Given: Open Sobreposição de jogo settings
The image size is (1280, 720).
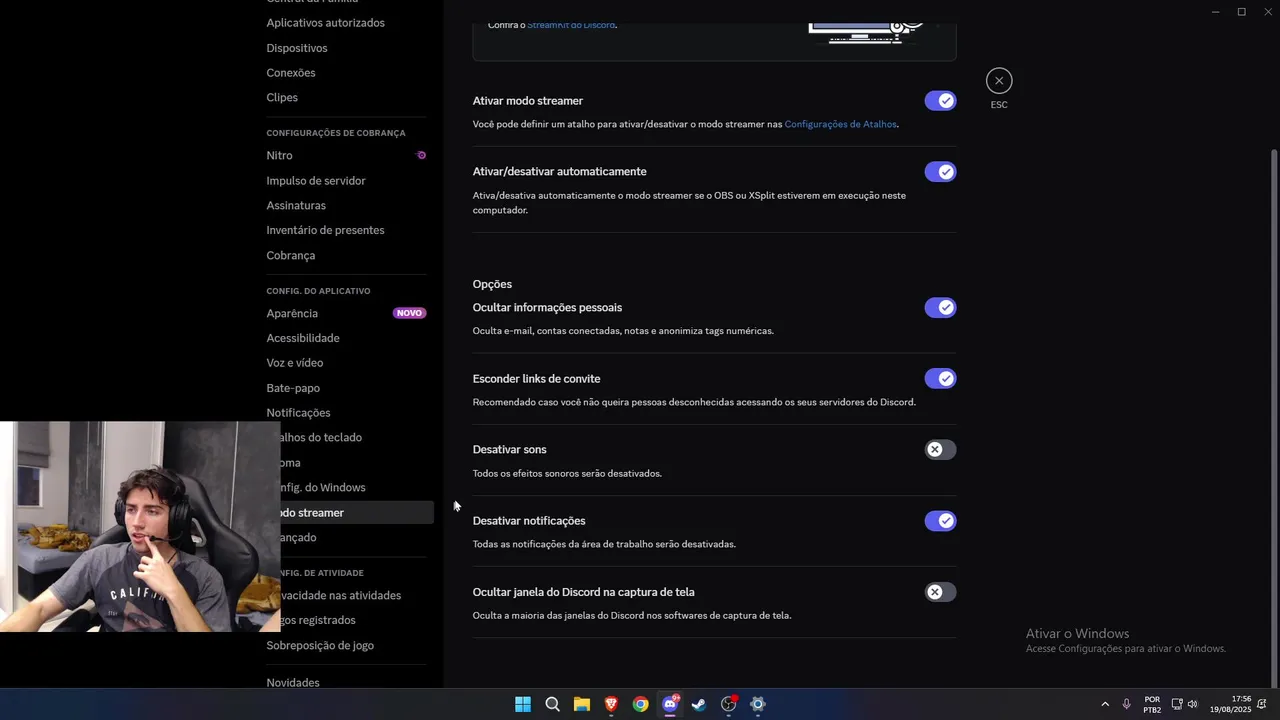Looking at the screenshot, I should [x=320, y=646].
